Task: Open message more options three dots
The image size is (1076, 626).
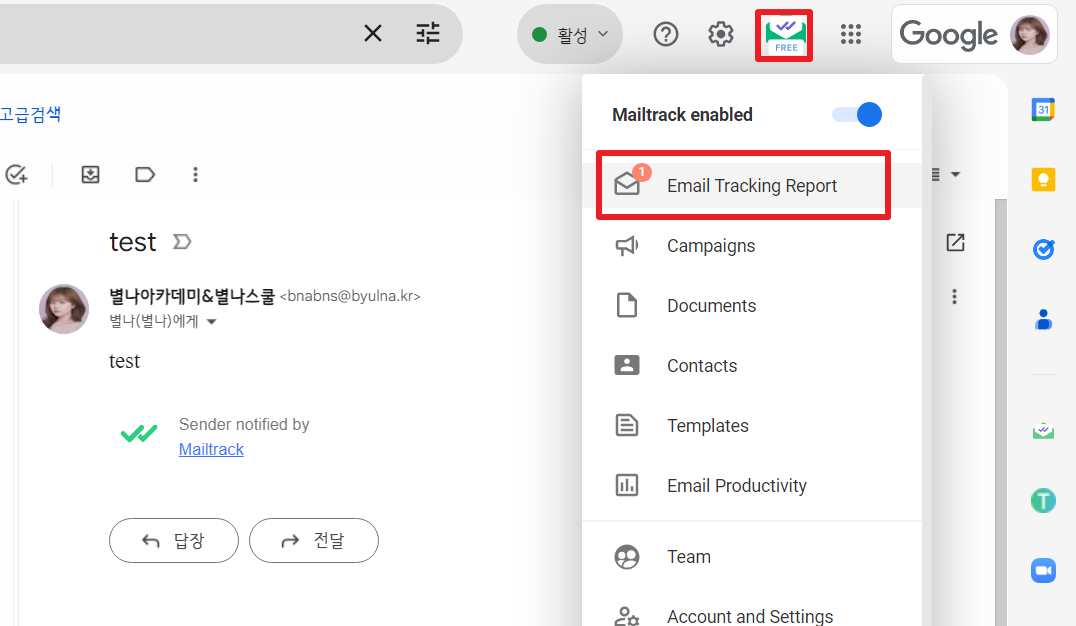Action: click(x=955, y=297)
